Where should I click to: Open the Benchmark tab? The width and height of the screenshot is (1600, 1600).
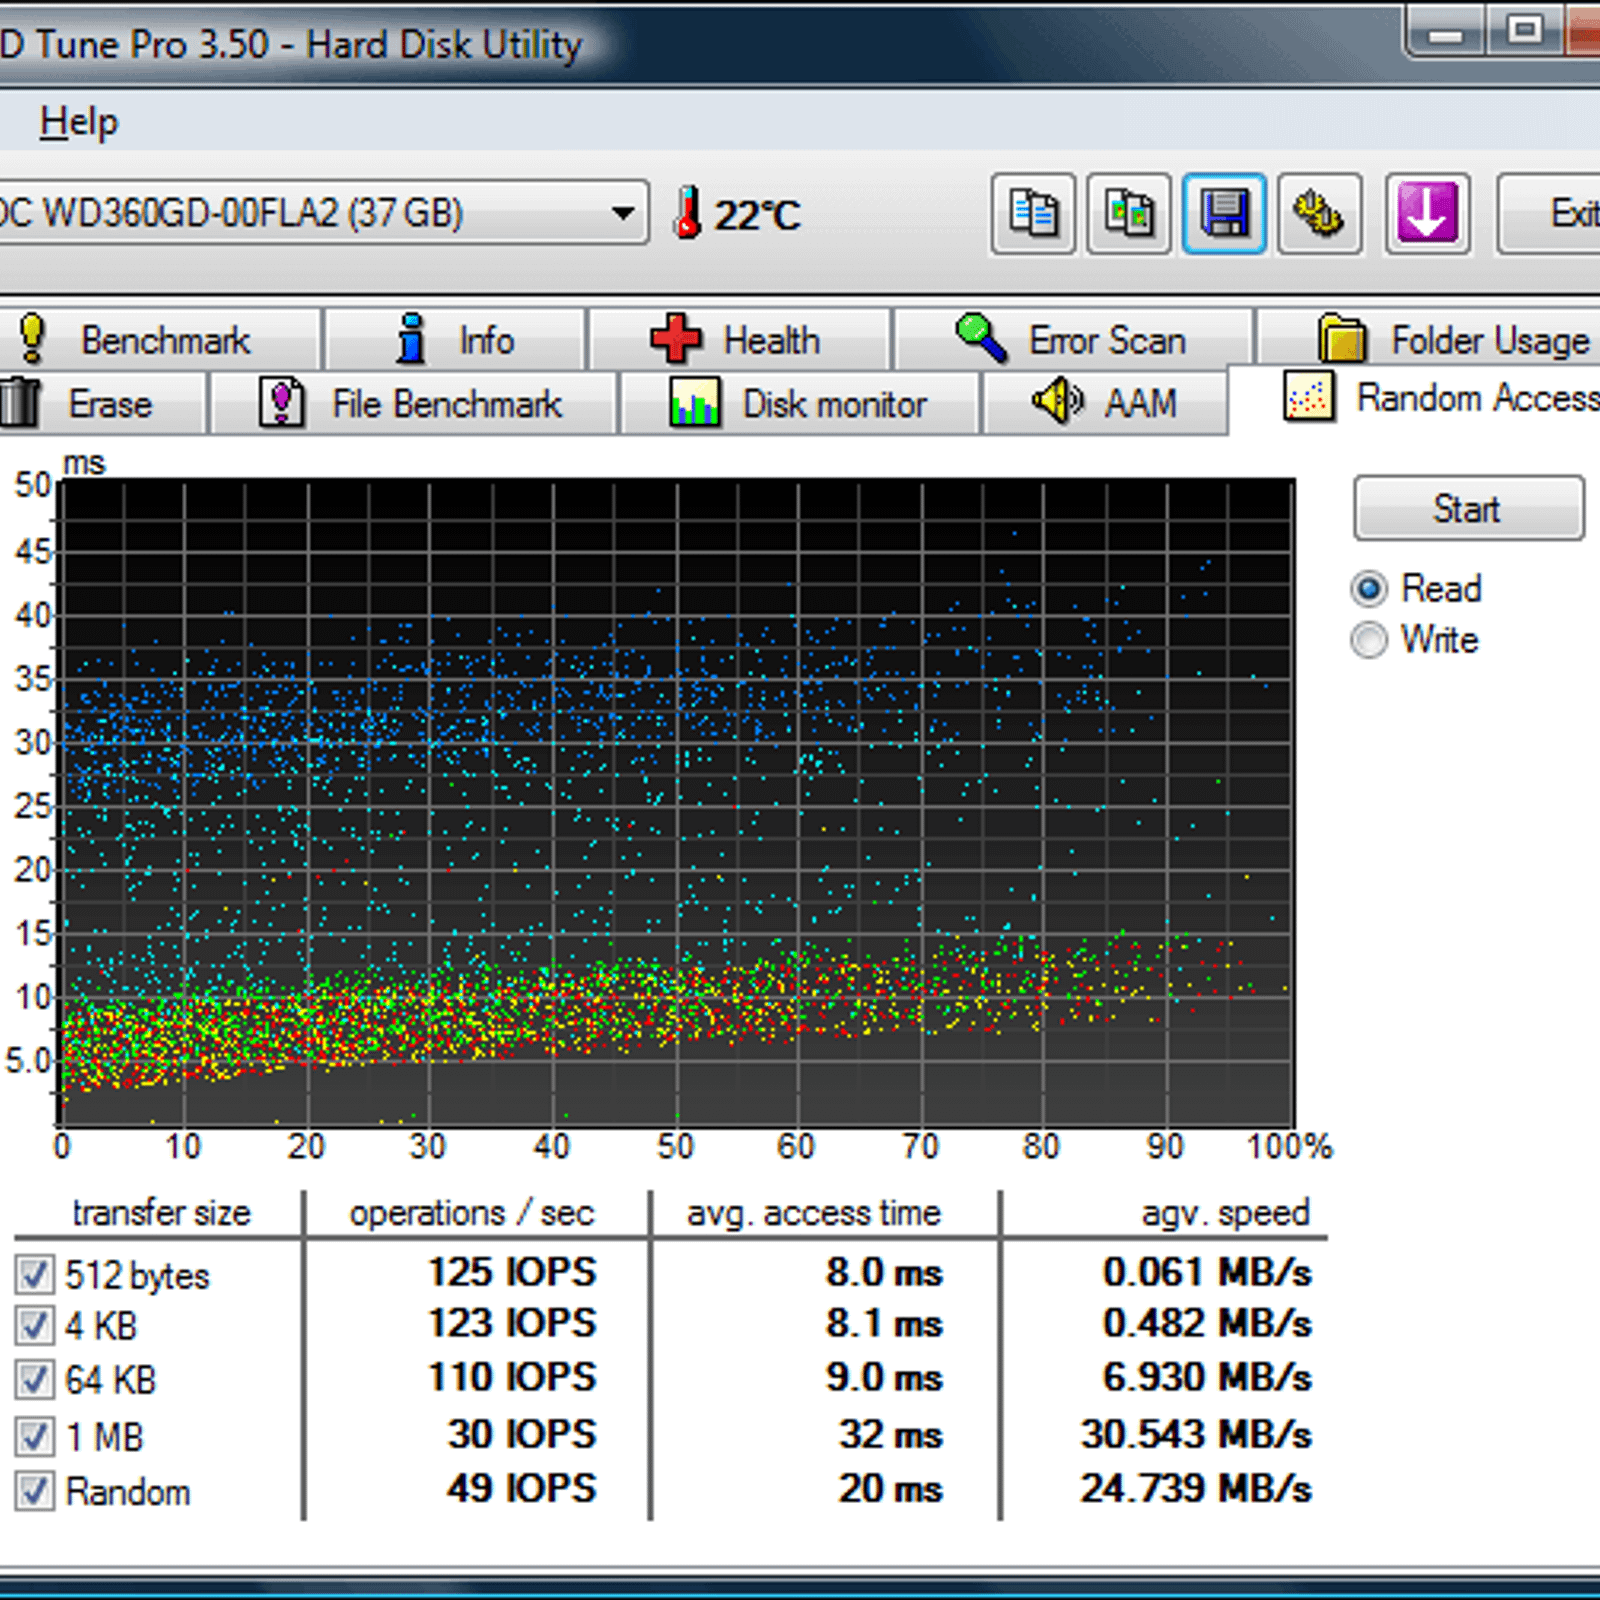(160, 340)
